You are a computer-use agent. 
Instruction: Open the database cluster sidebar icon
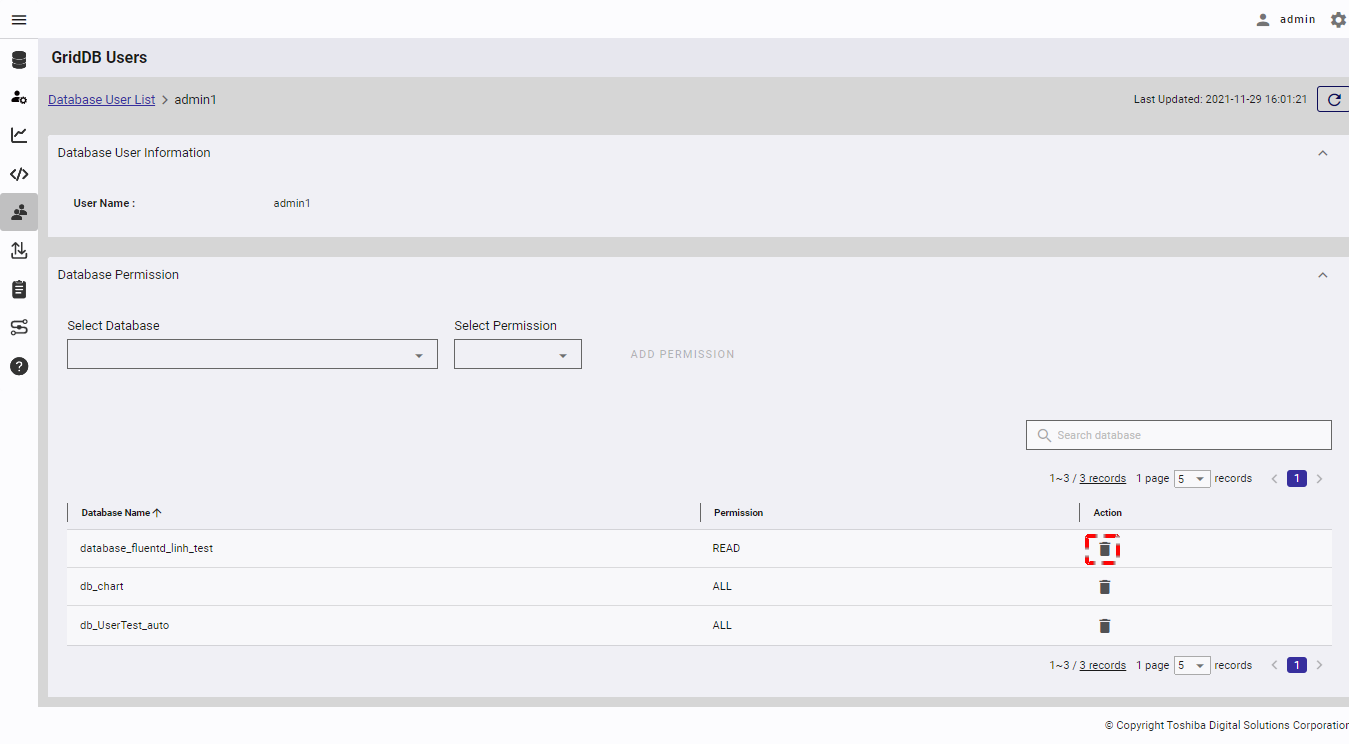point(19,60)
